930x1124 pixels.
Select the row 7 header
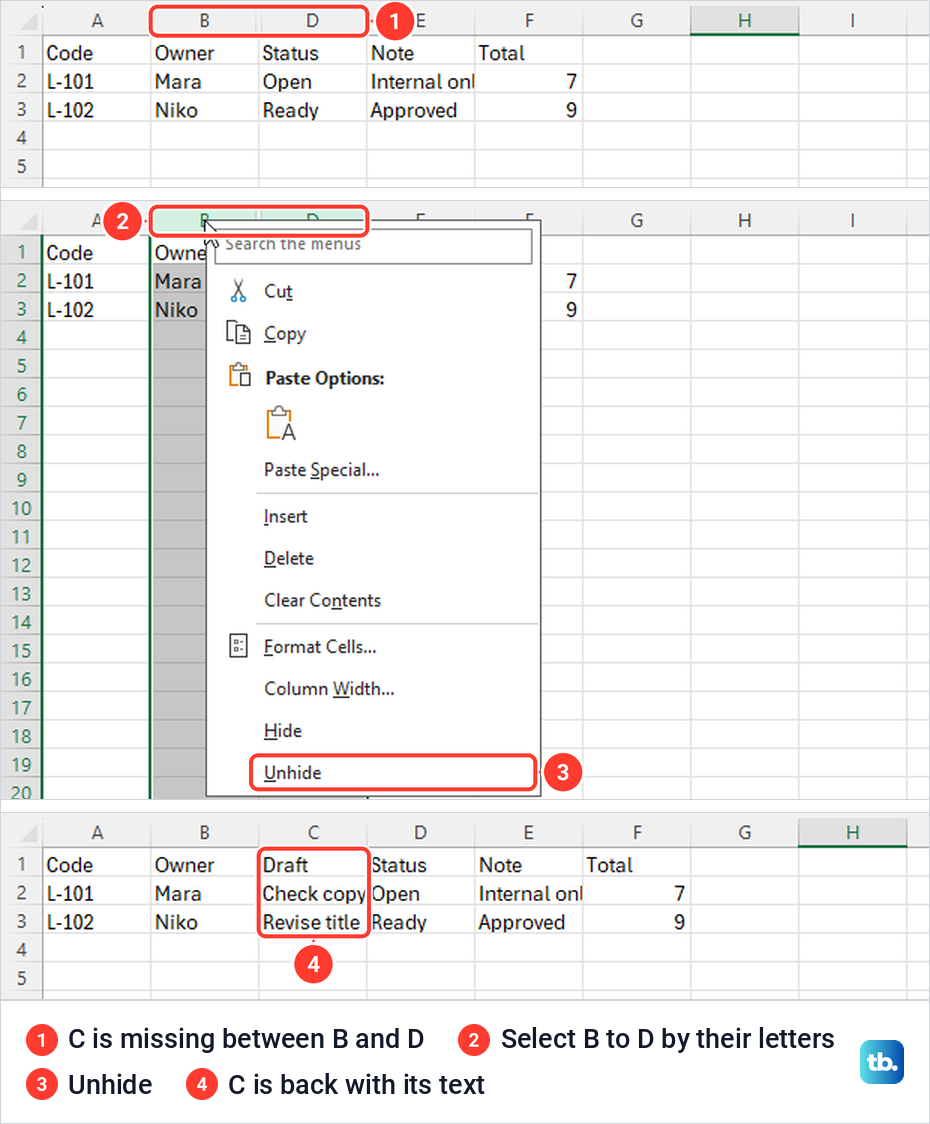coord(22,423)
